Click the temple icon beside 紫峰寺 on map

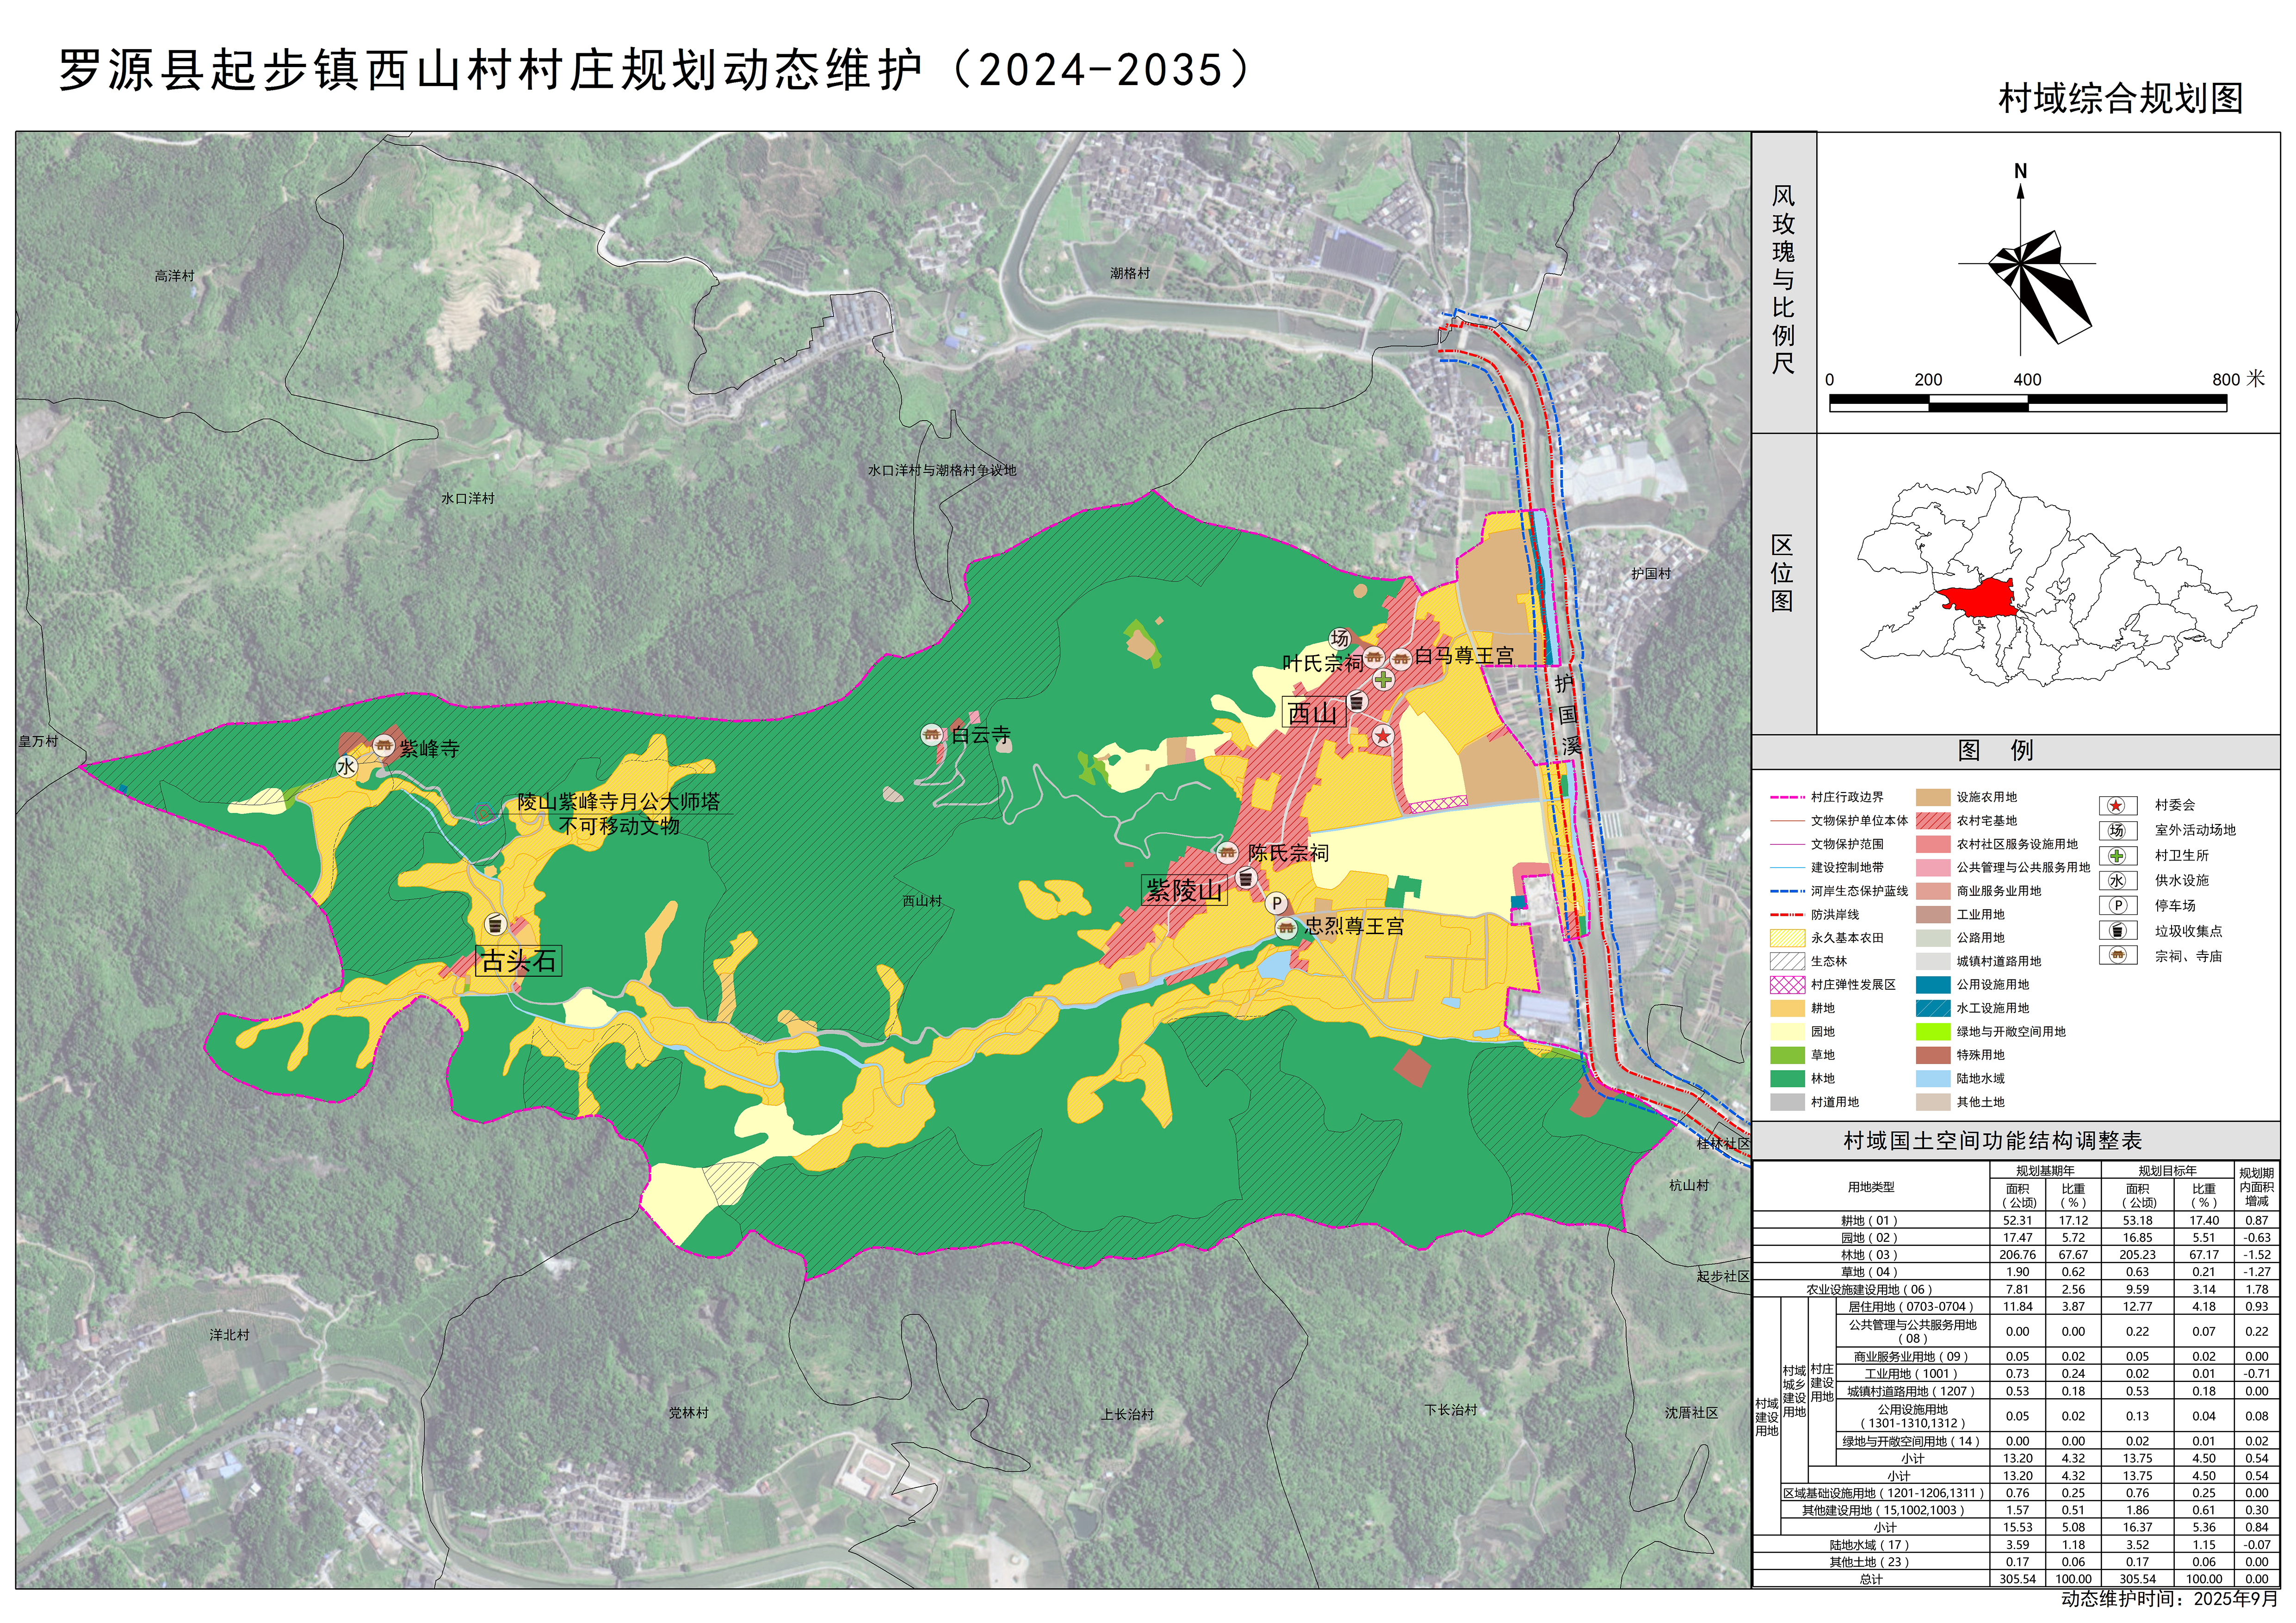click(x=383, y=746)
